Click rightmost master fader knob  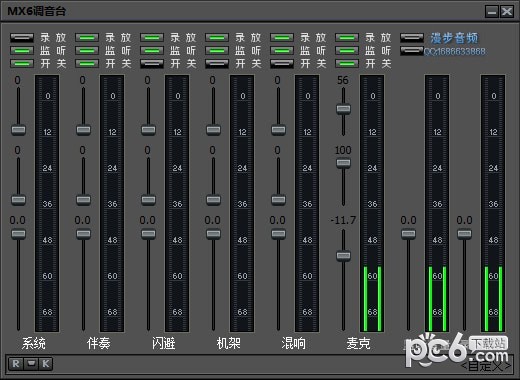pyautogui.click(x=464, y=234)
